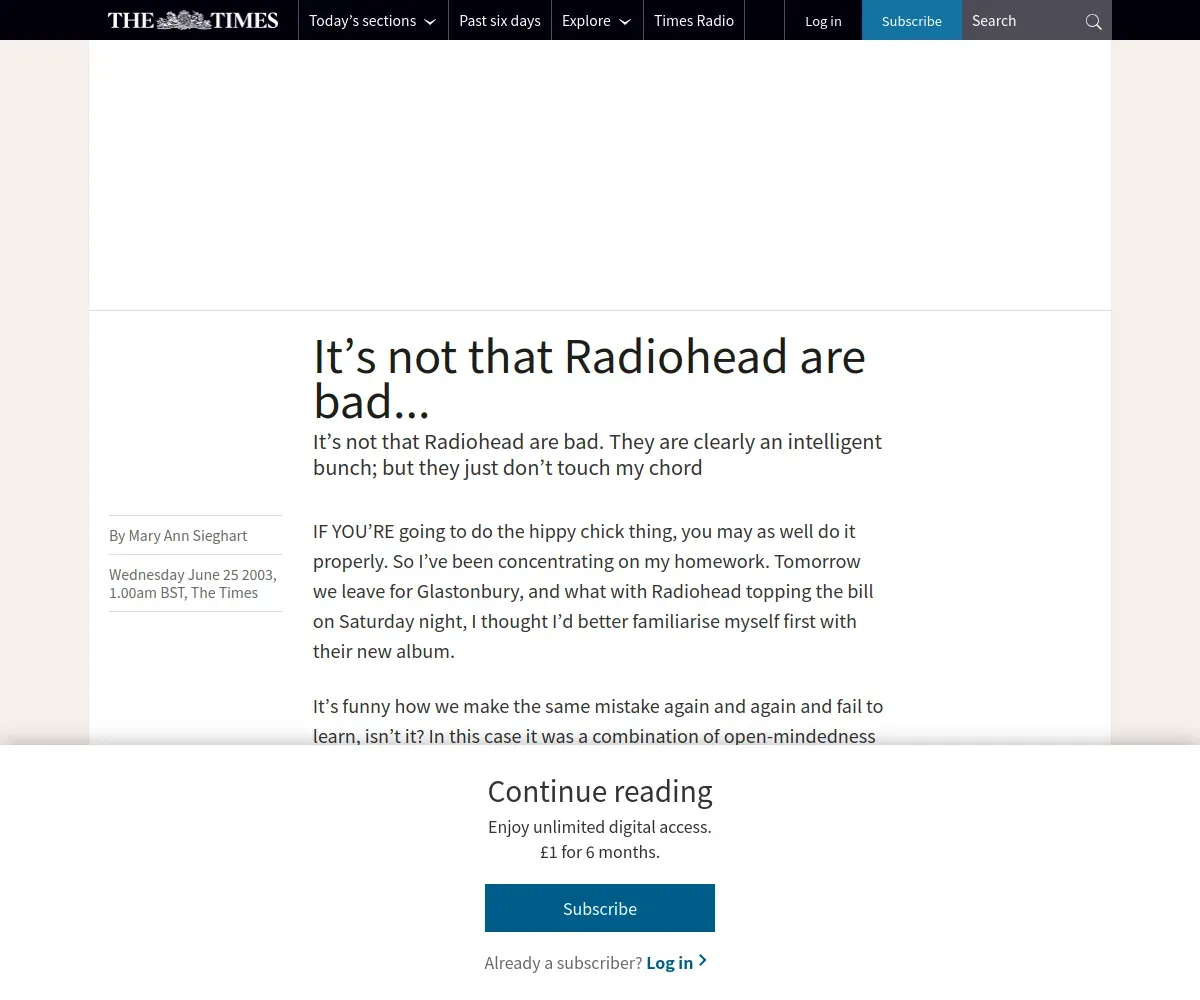The height and width of the screenshot is (1000, 1200).
Task: Open Past six days
Action: [x=500, y=20]
